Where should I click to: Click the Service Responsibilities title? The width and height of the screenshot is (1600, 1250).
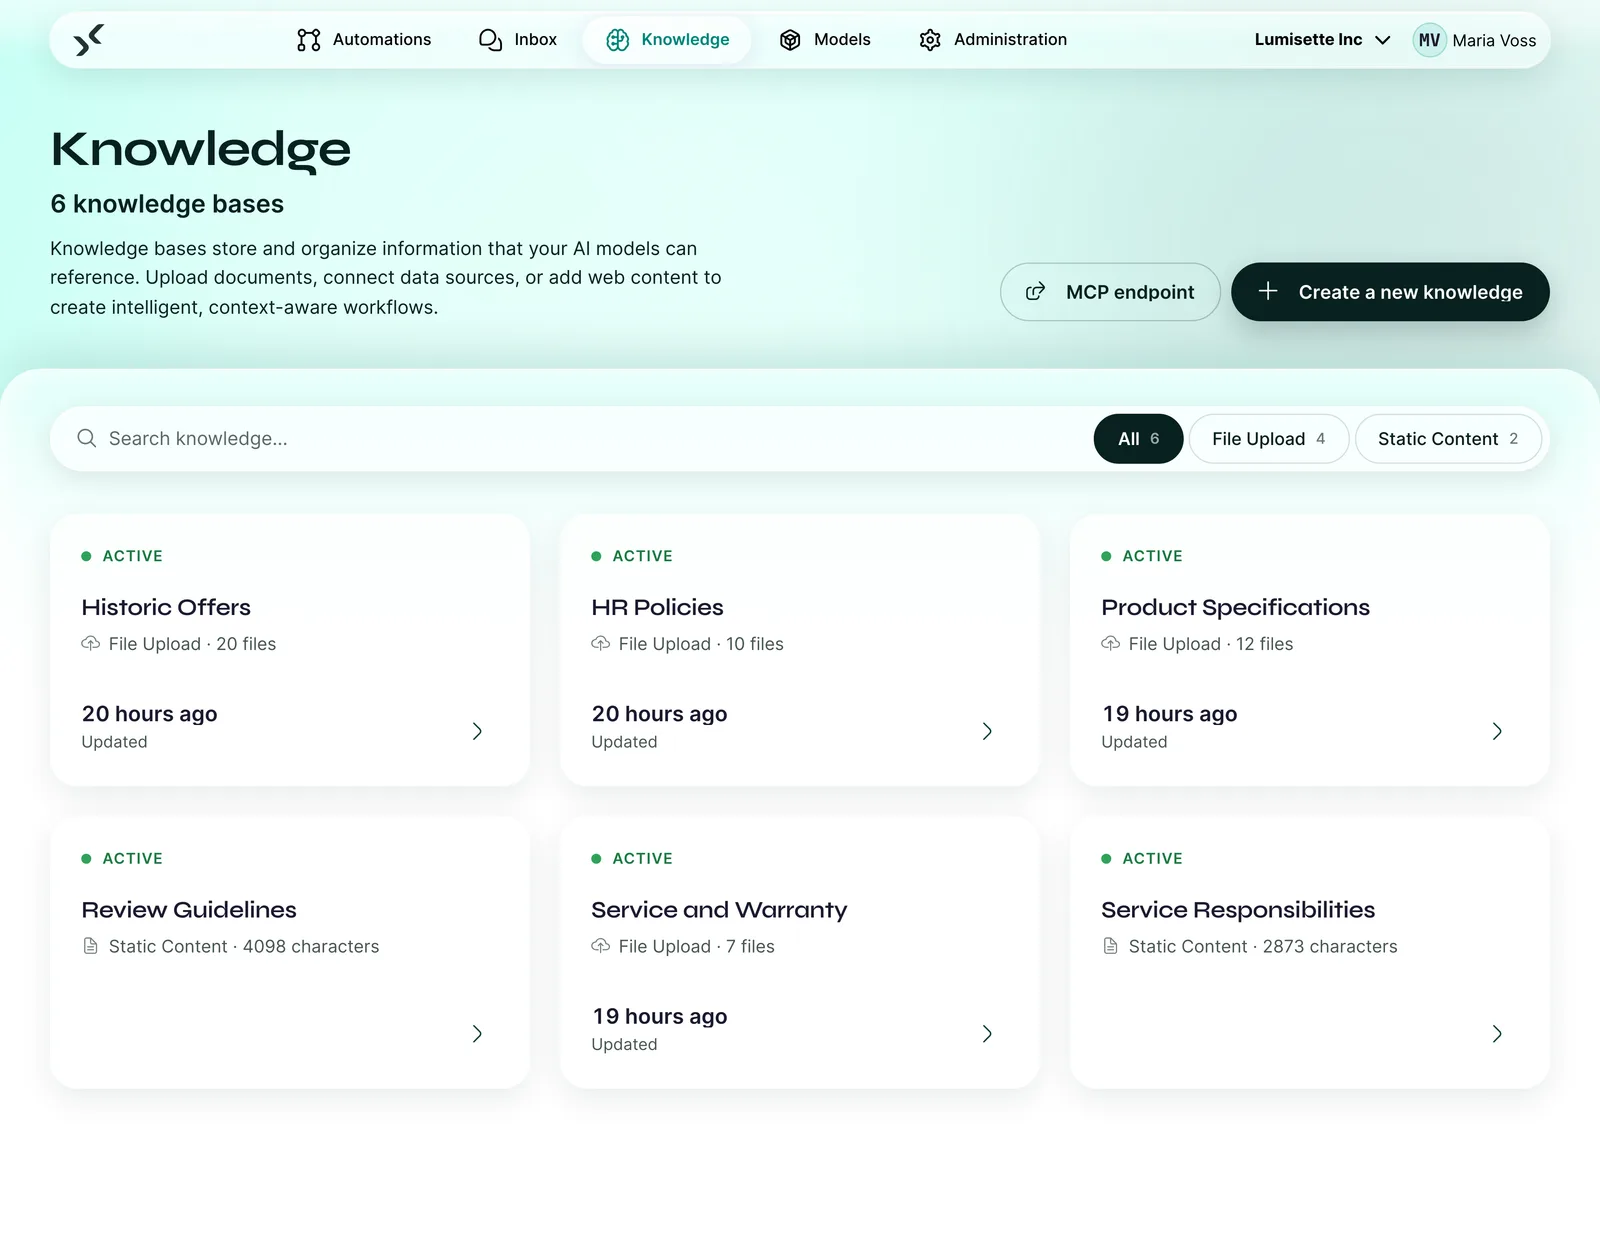coord(1238,910)
